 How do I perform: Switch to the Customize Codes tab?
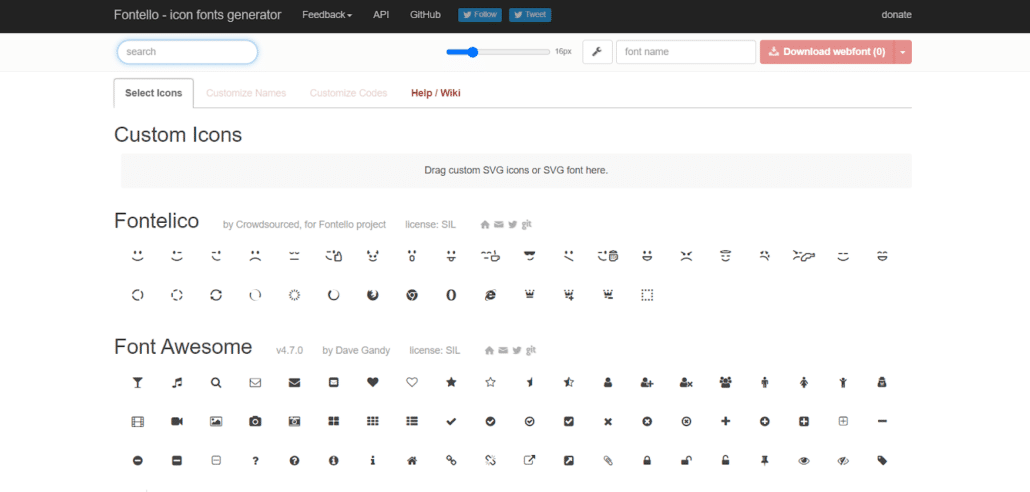pyautogui.click(x=349, y=93)
